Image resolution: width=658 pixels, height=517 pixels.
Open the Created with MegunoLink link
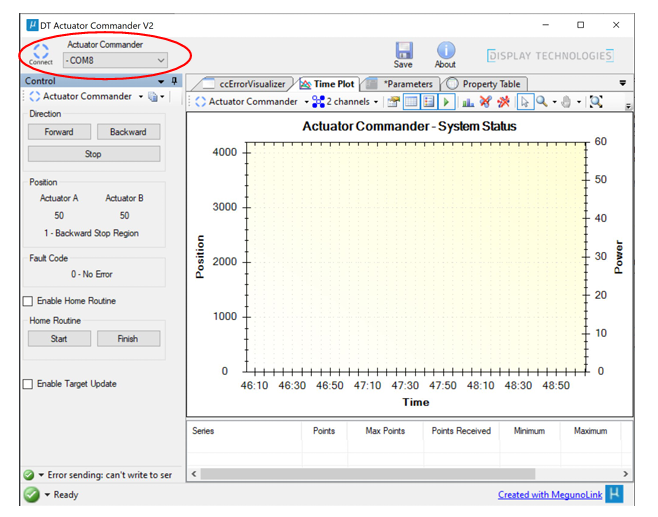(x=549, y=495)
